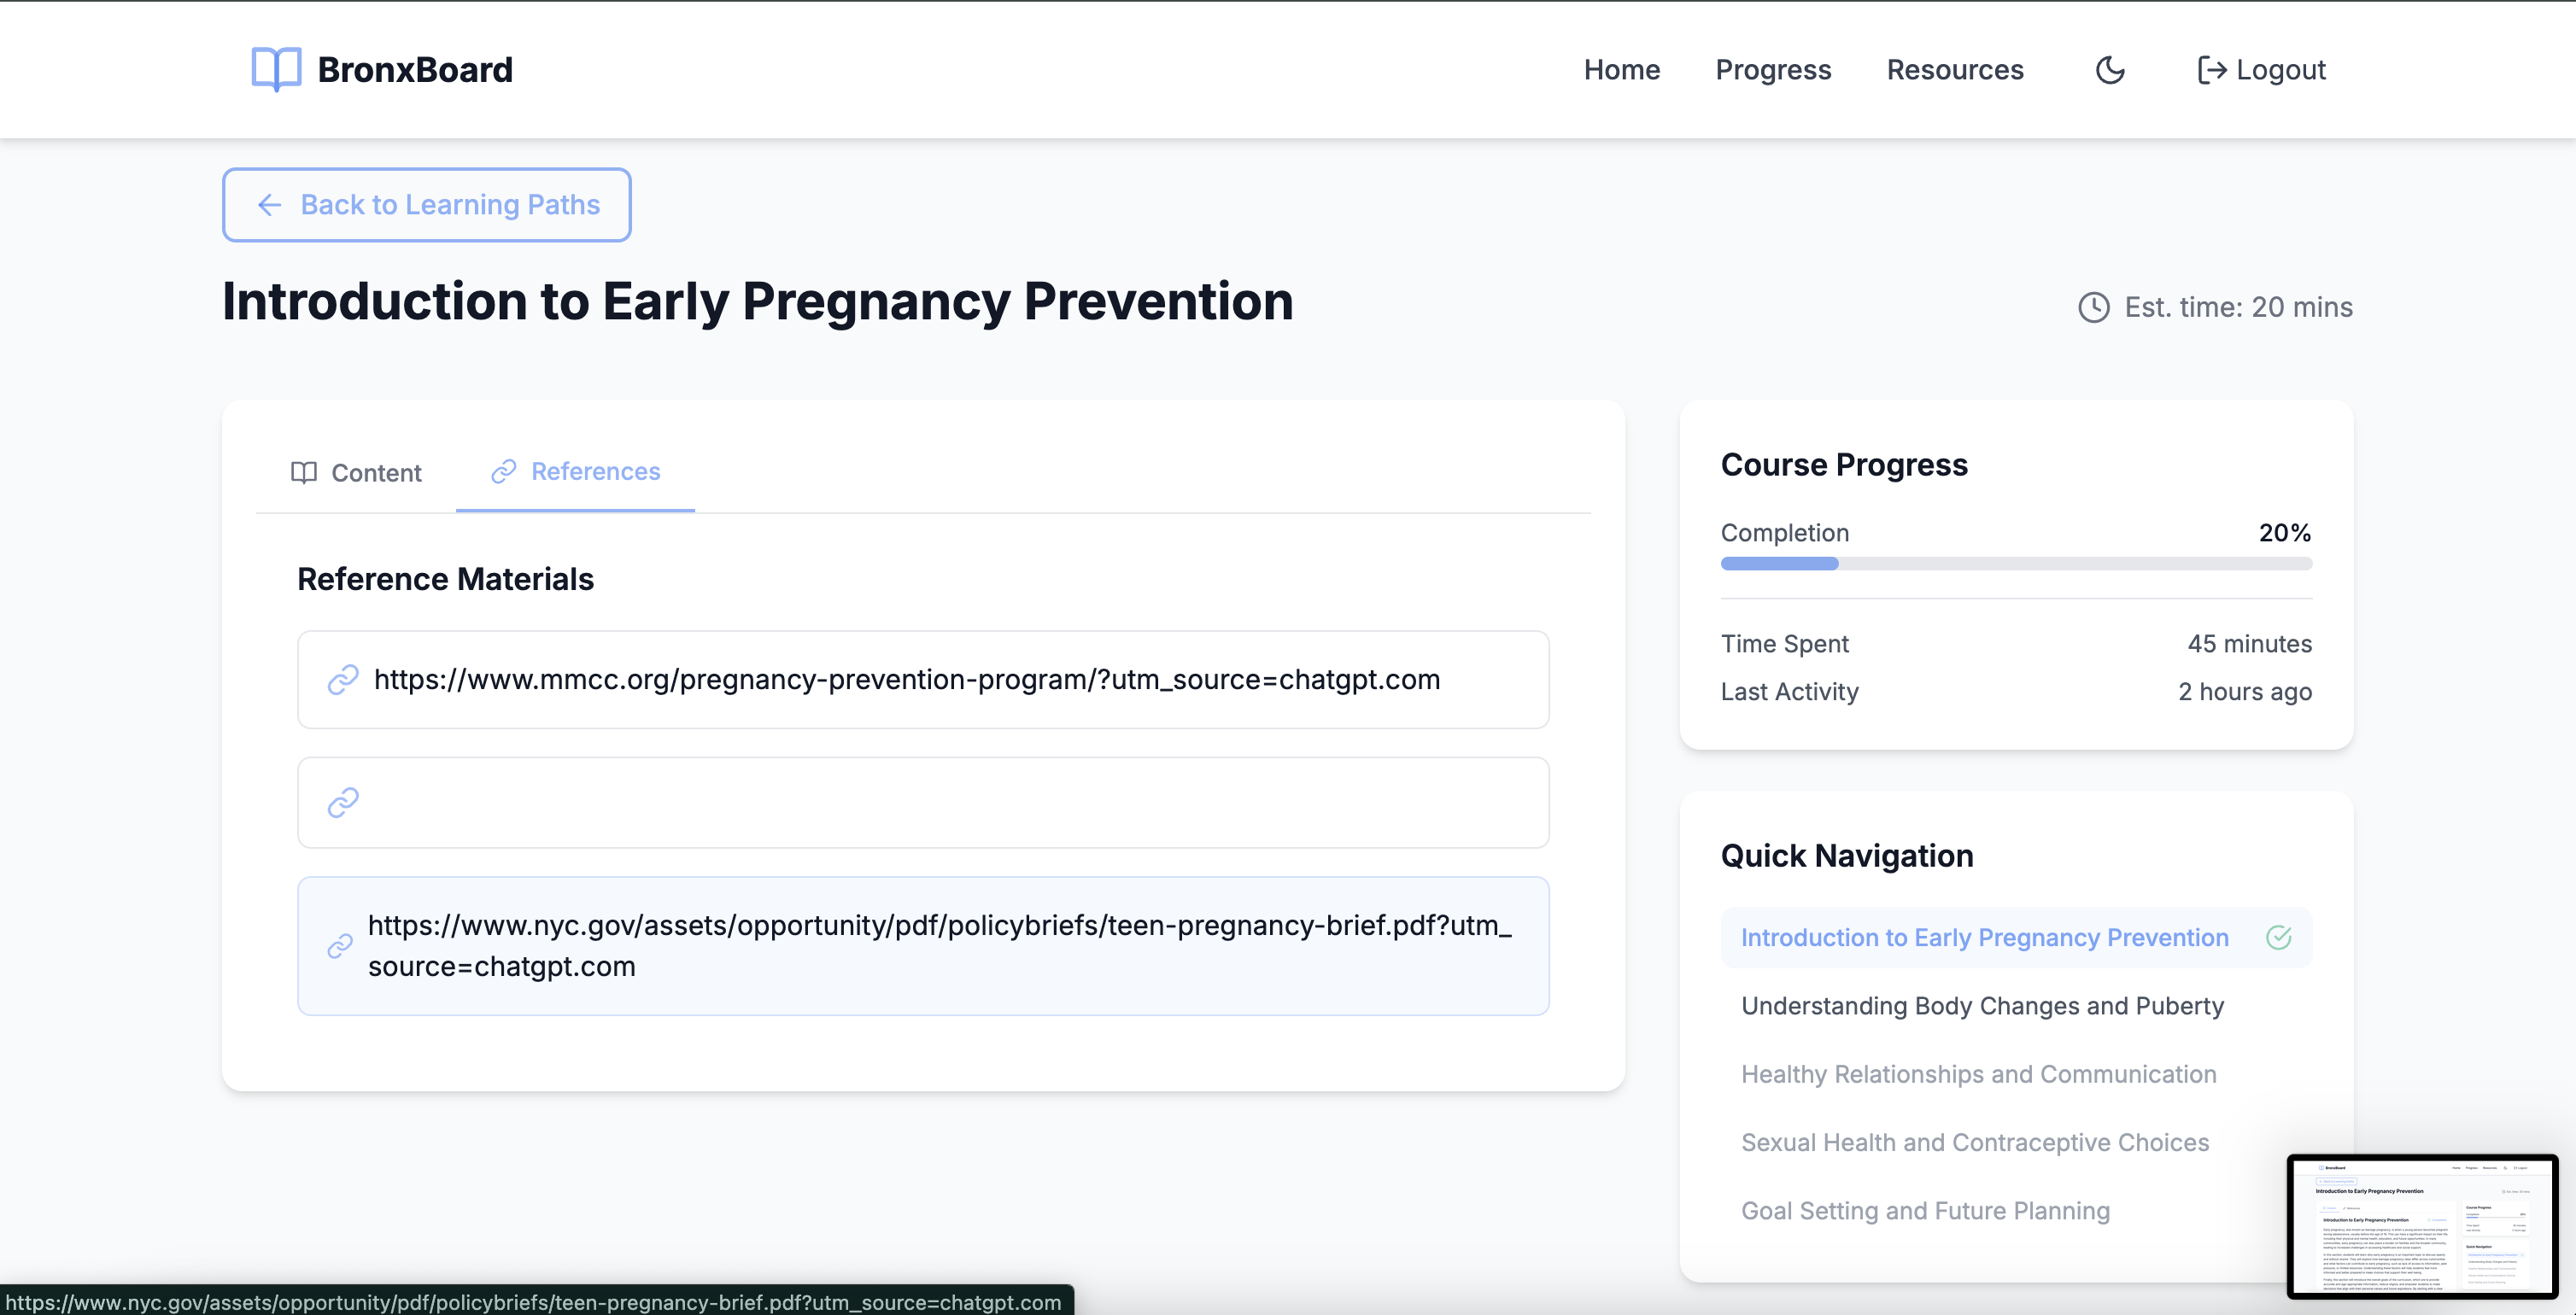Click the green completion checkmark in Quick Navigation

2278,937
